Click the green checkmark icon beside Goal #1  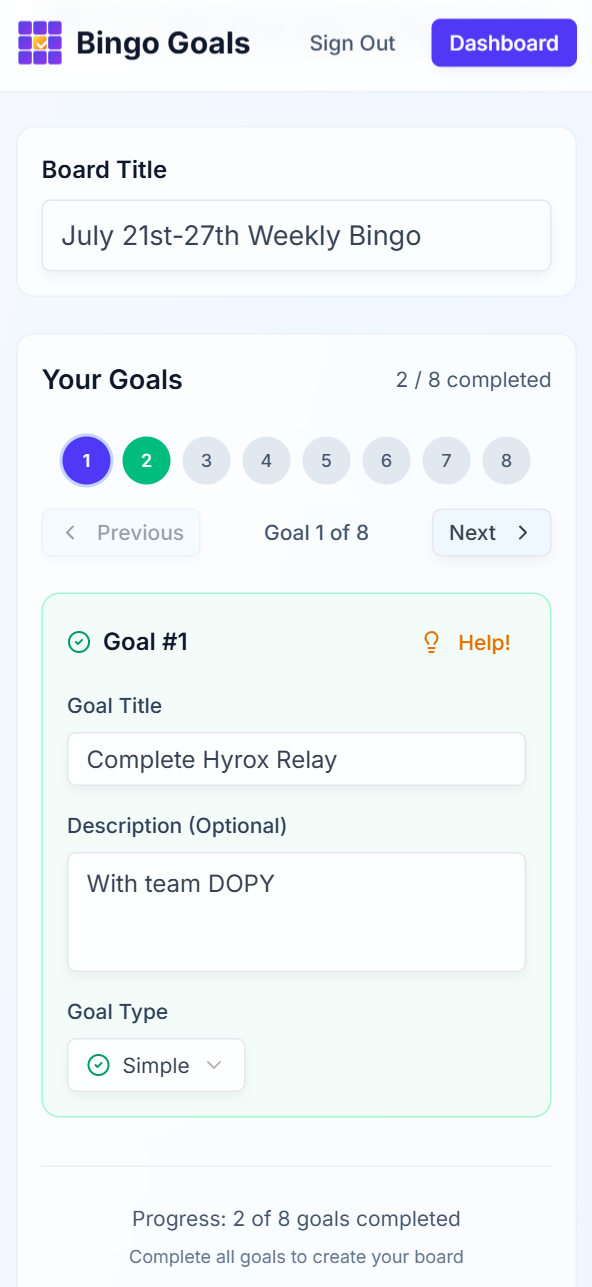point(79,642)
